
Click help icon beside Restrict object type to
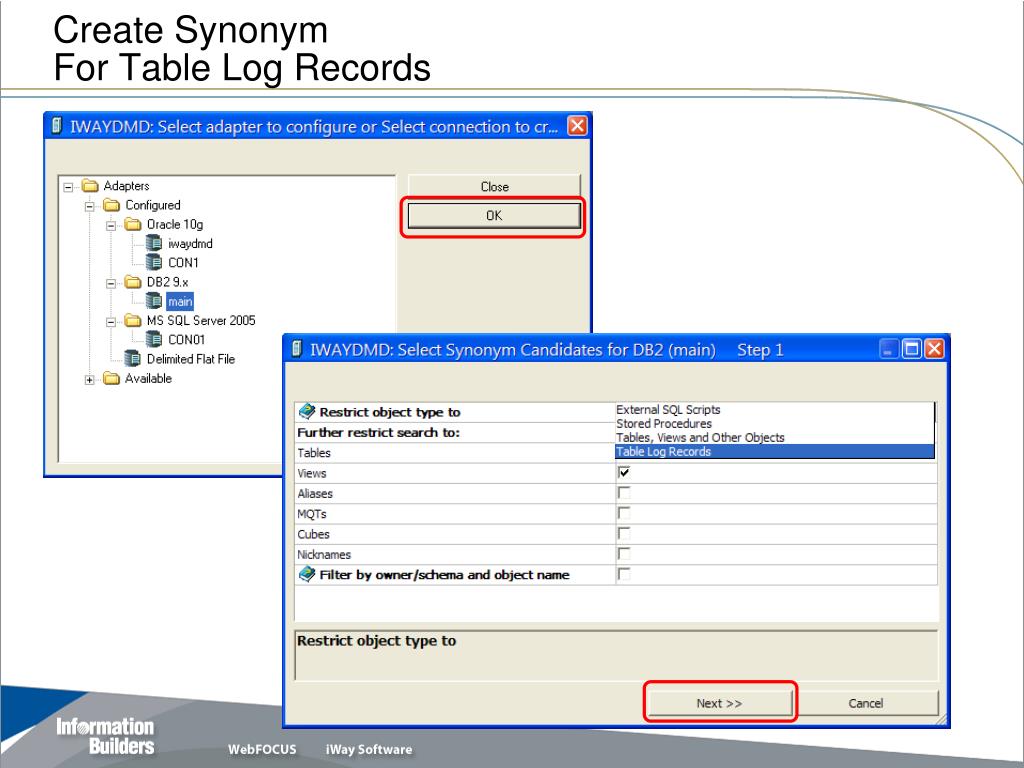pos(306,411)
